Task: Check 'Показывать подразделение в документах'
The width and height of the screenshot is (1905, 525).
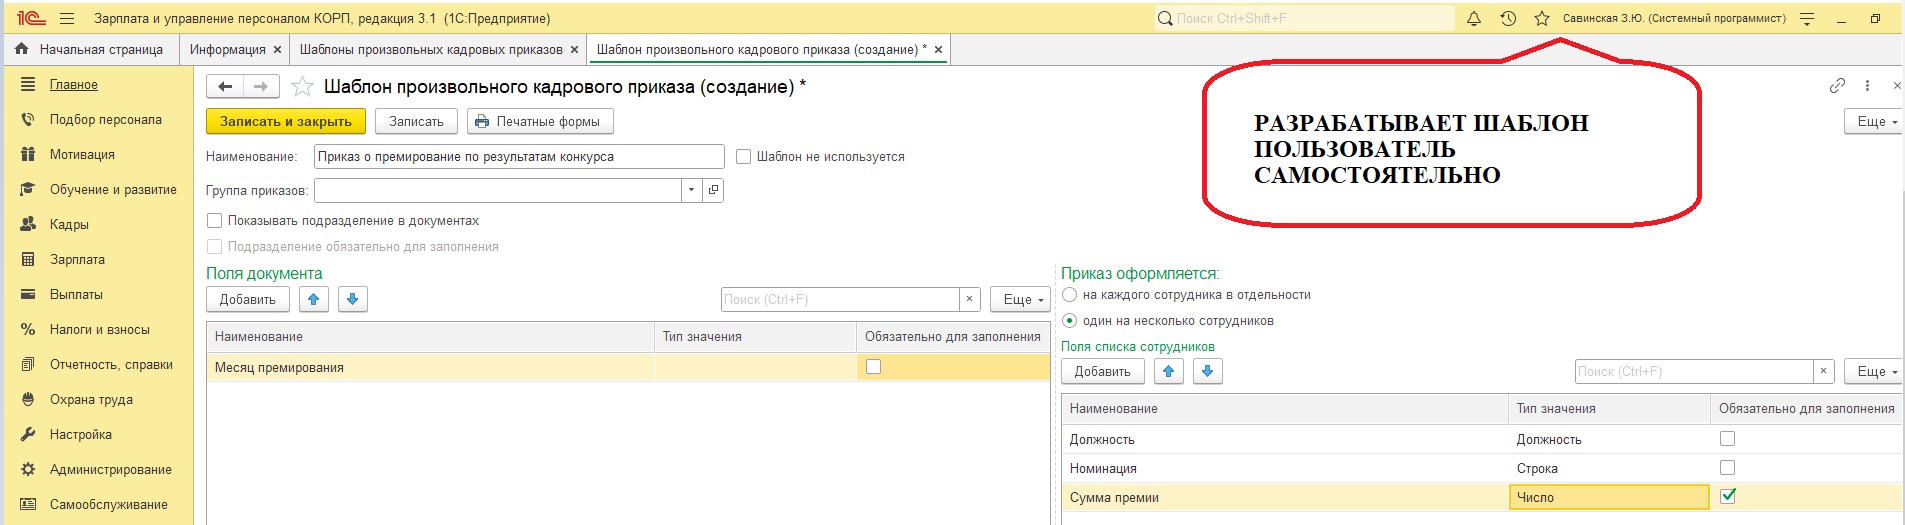Action: (214, 220)
